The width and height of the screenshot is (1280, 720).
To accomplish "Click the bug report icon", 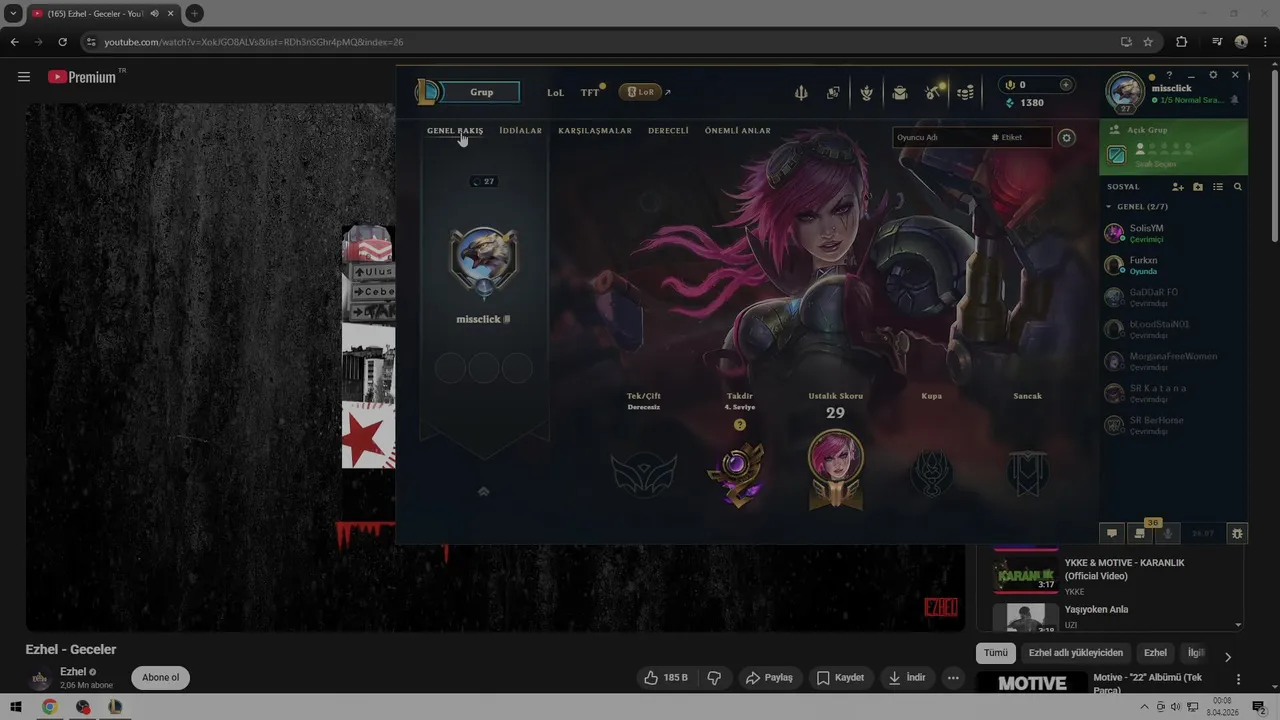I will tap(1237, 534).
